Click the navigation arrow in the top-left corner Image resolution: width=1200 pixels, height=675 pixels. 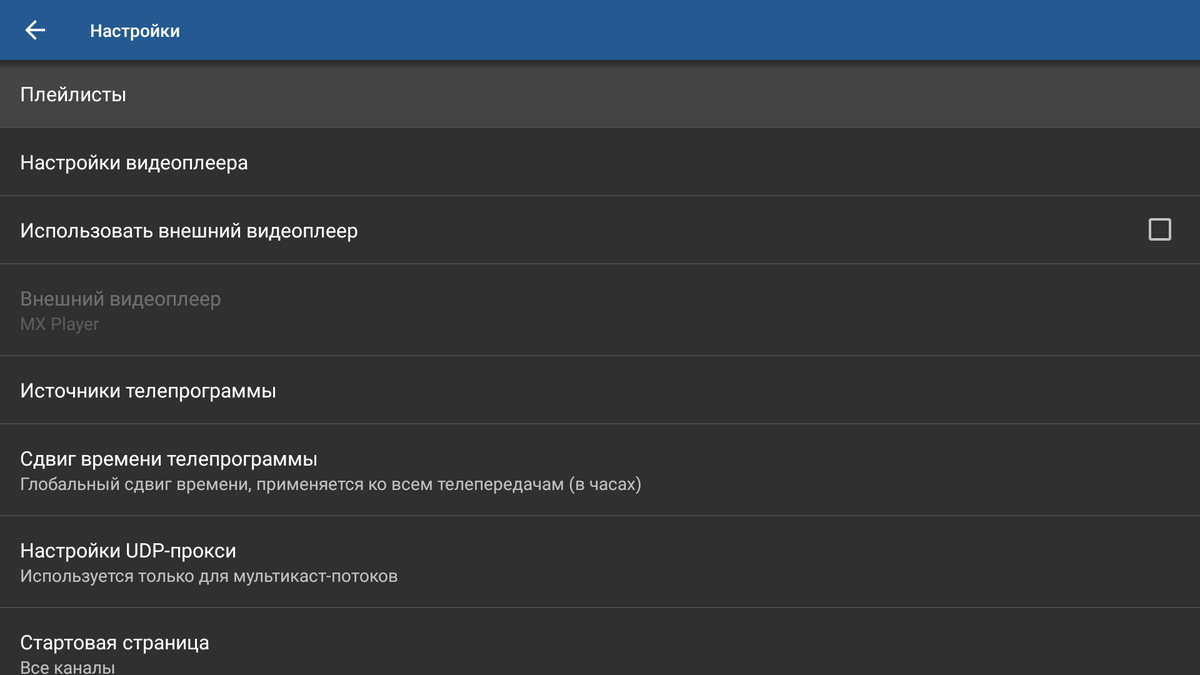pyautogui.click(x=35, y=30)
